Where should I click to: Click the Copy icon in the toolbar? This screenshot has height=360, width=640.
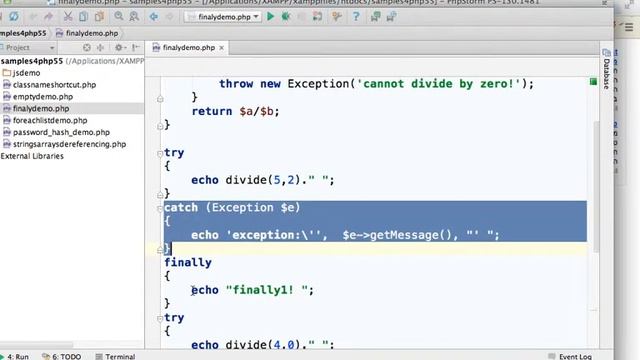click(83, 17)
